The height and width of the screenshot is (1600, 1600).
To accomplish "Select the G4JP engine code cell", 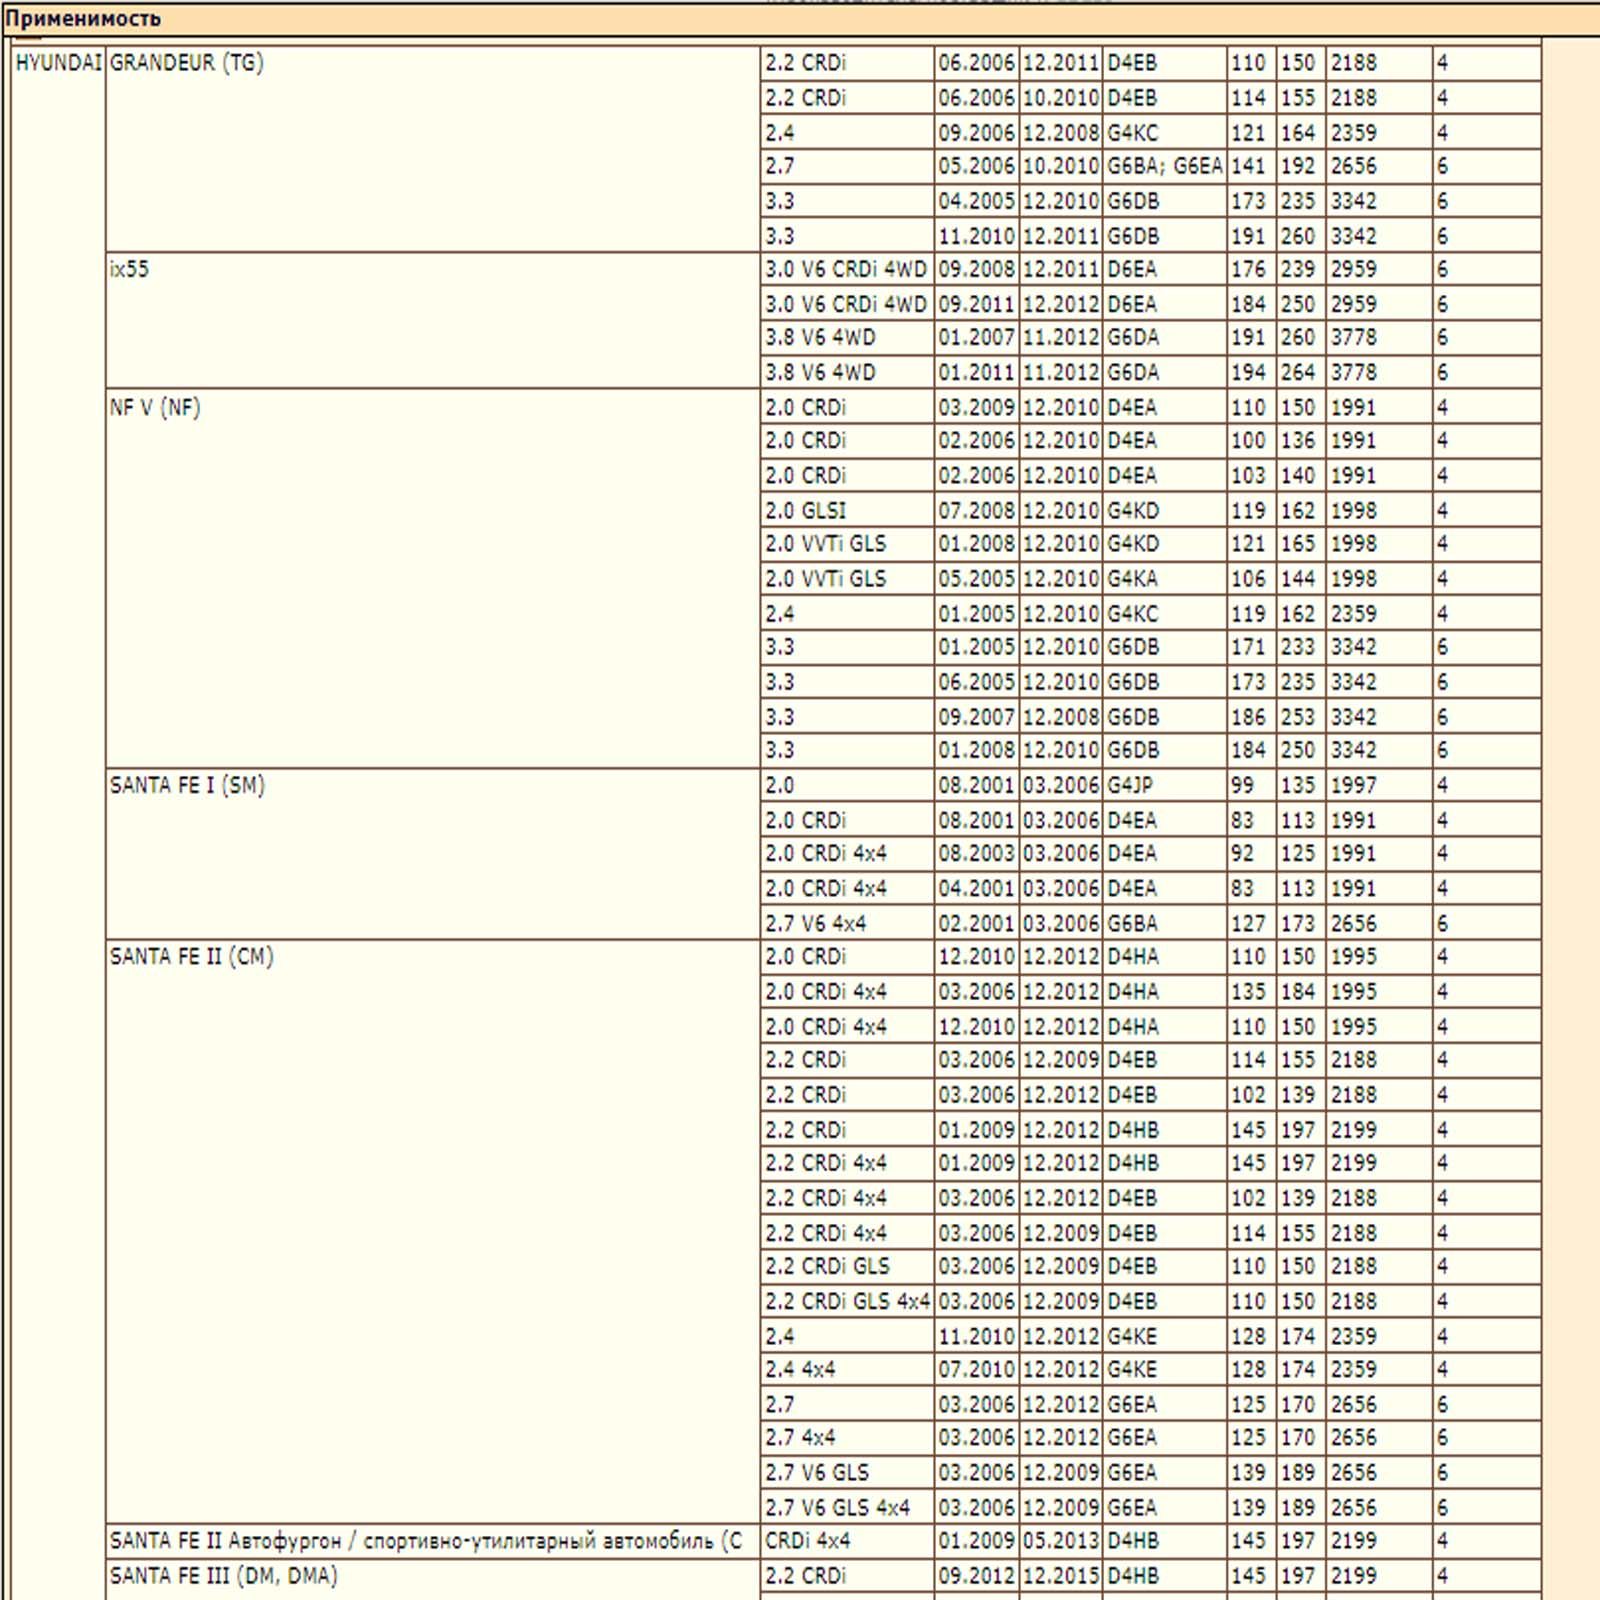I will click(x=1130, y=786).
